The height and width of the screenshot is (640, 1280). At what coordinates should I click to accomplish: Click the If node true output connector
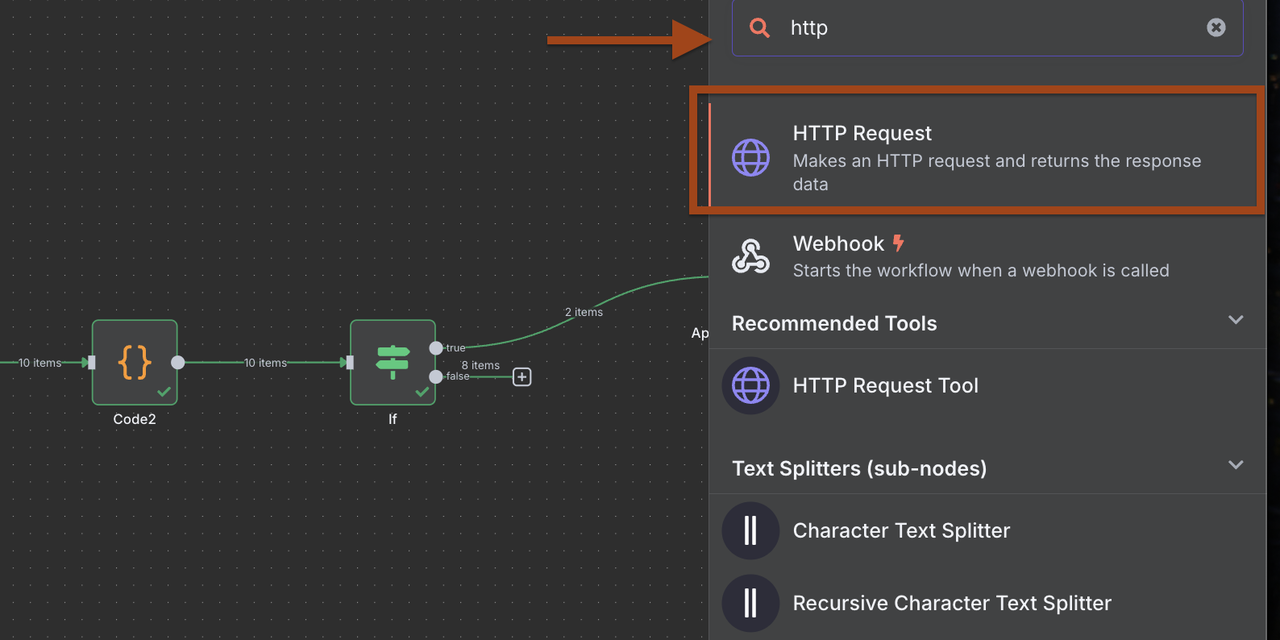tap(436, 348)
